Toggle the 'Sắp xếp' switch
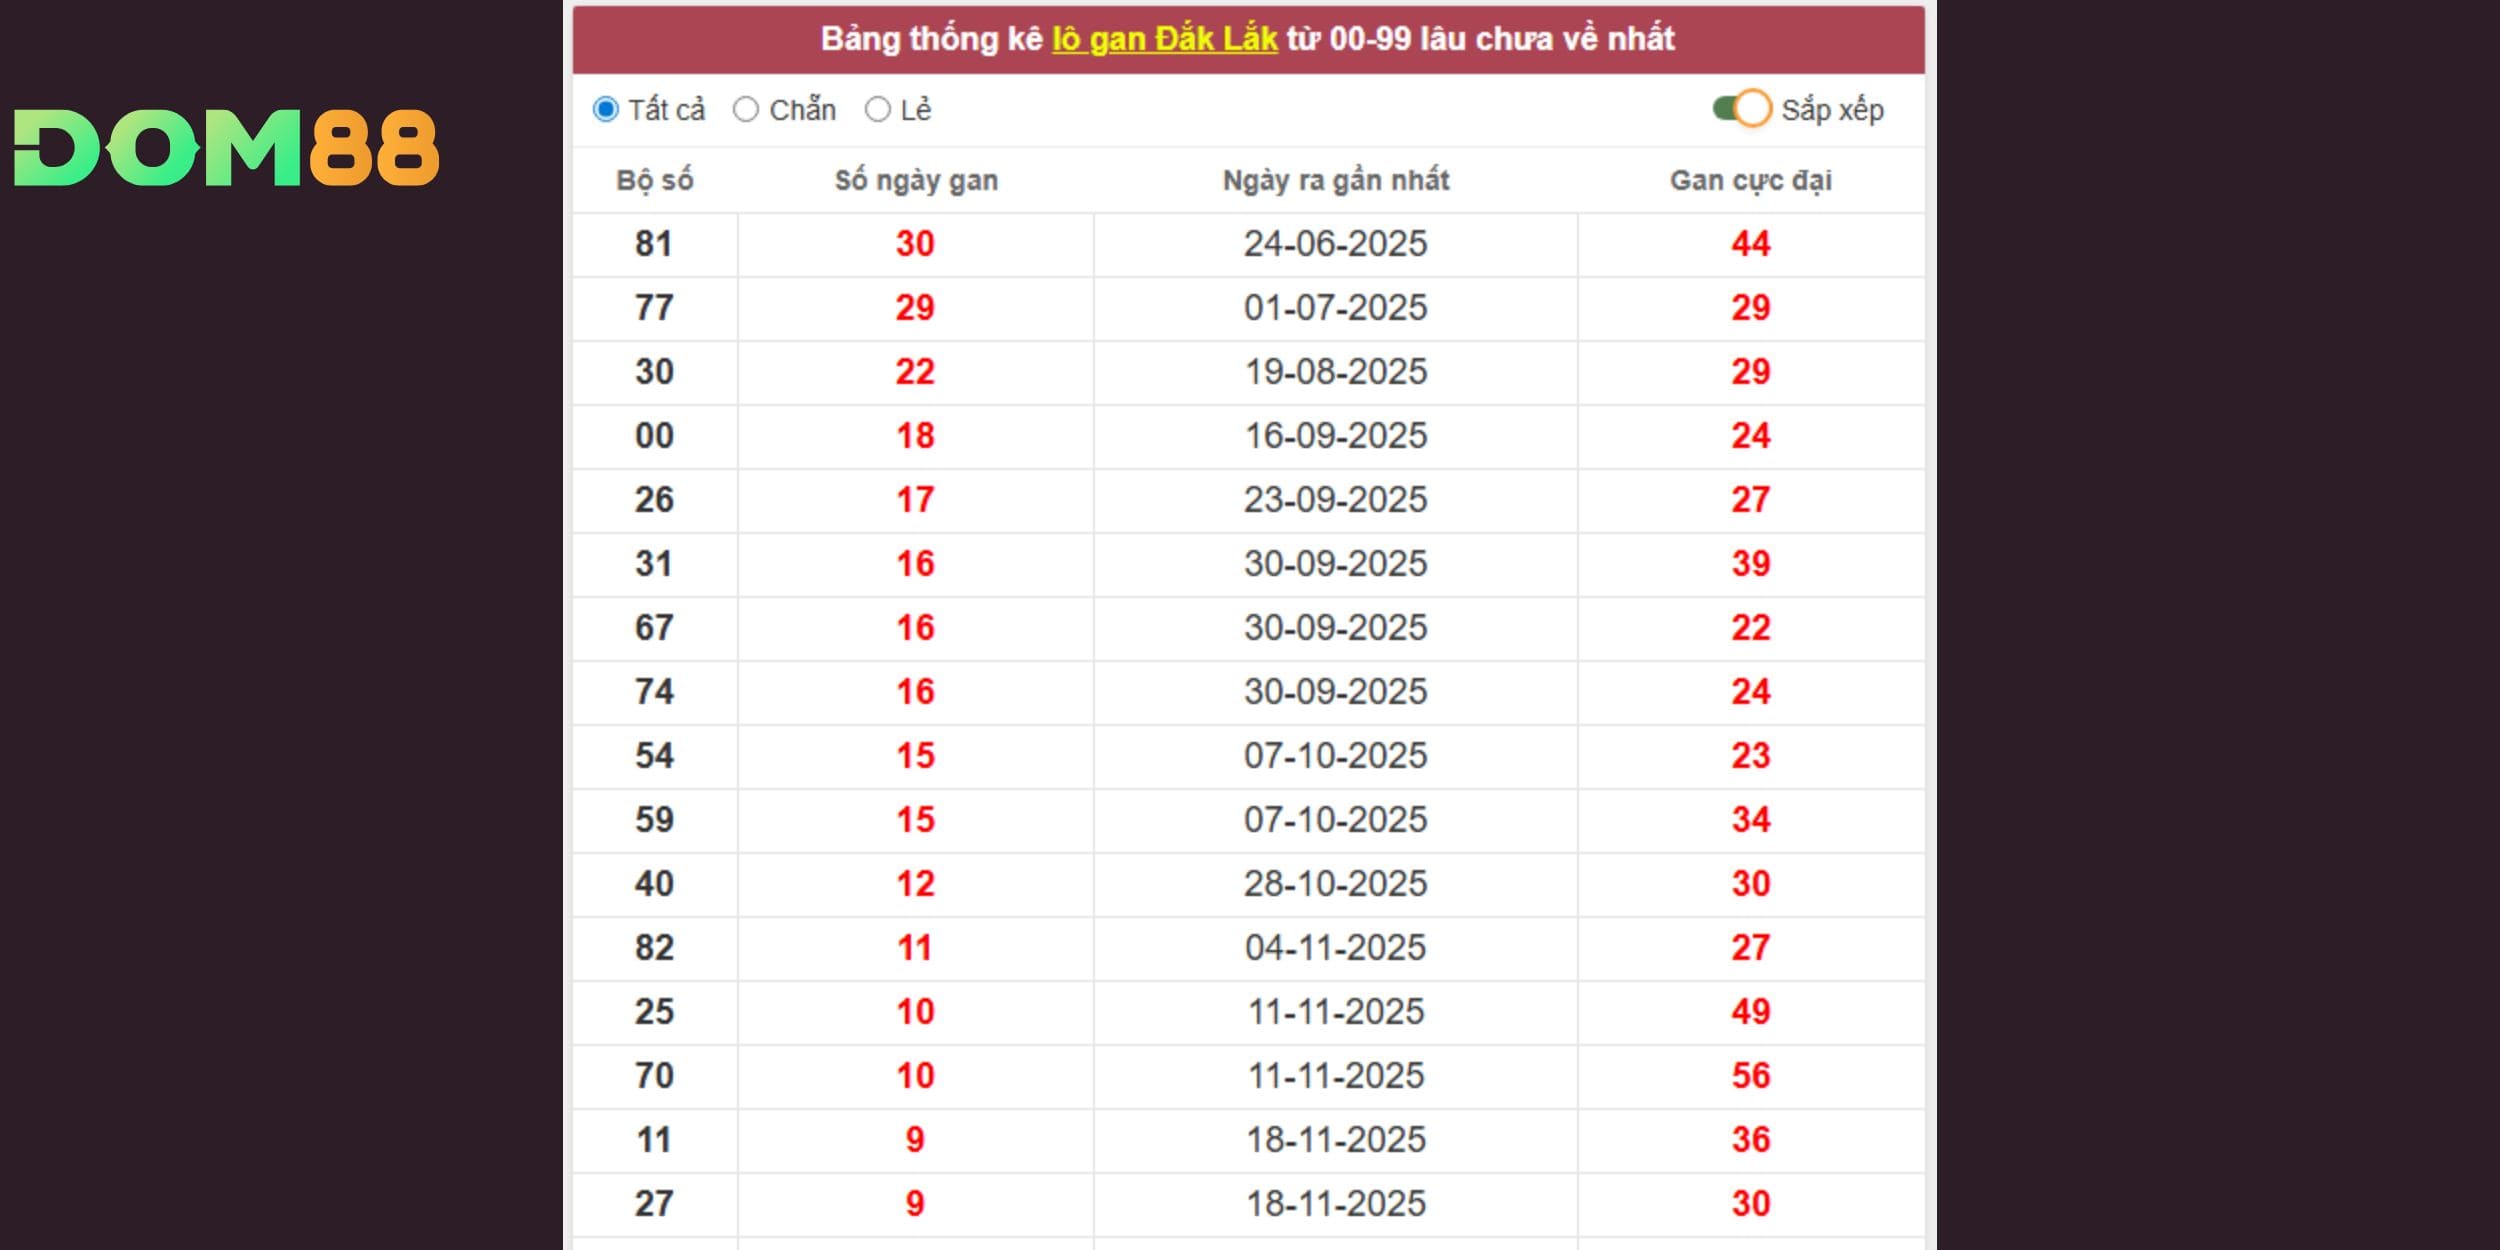Viewport: 2500px width, 1250px height. click(1741, 108)
